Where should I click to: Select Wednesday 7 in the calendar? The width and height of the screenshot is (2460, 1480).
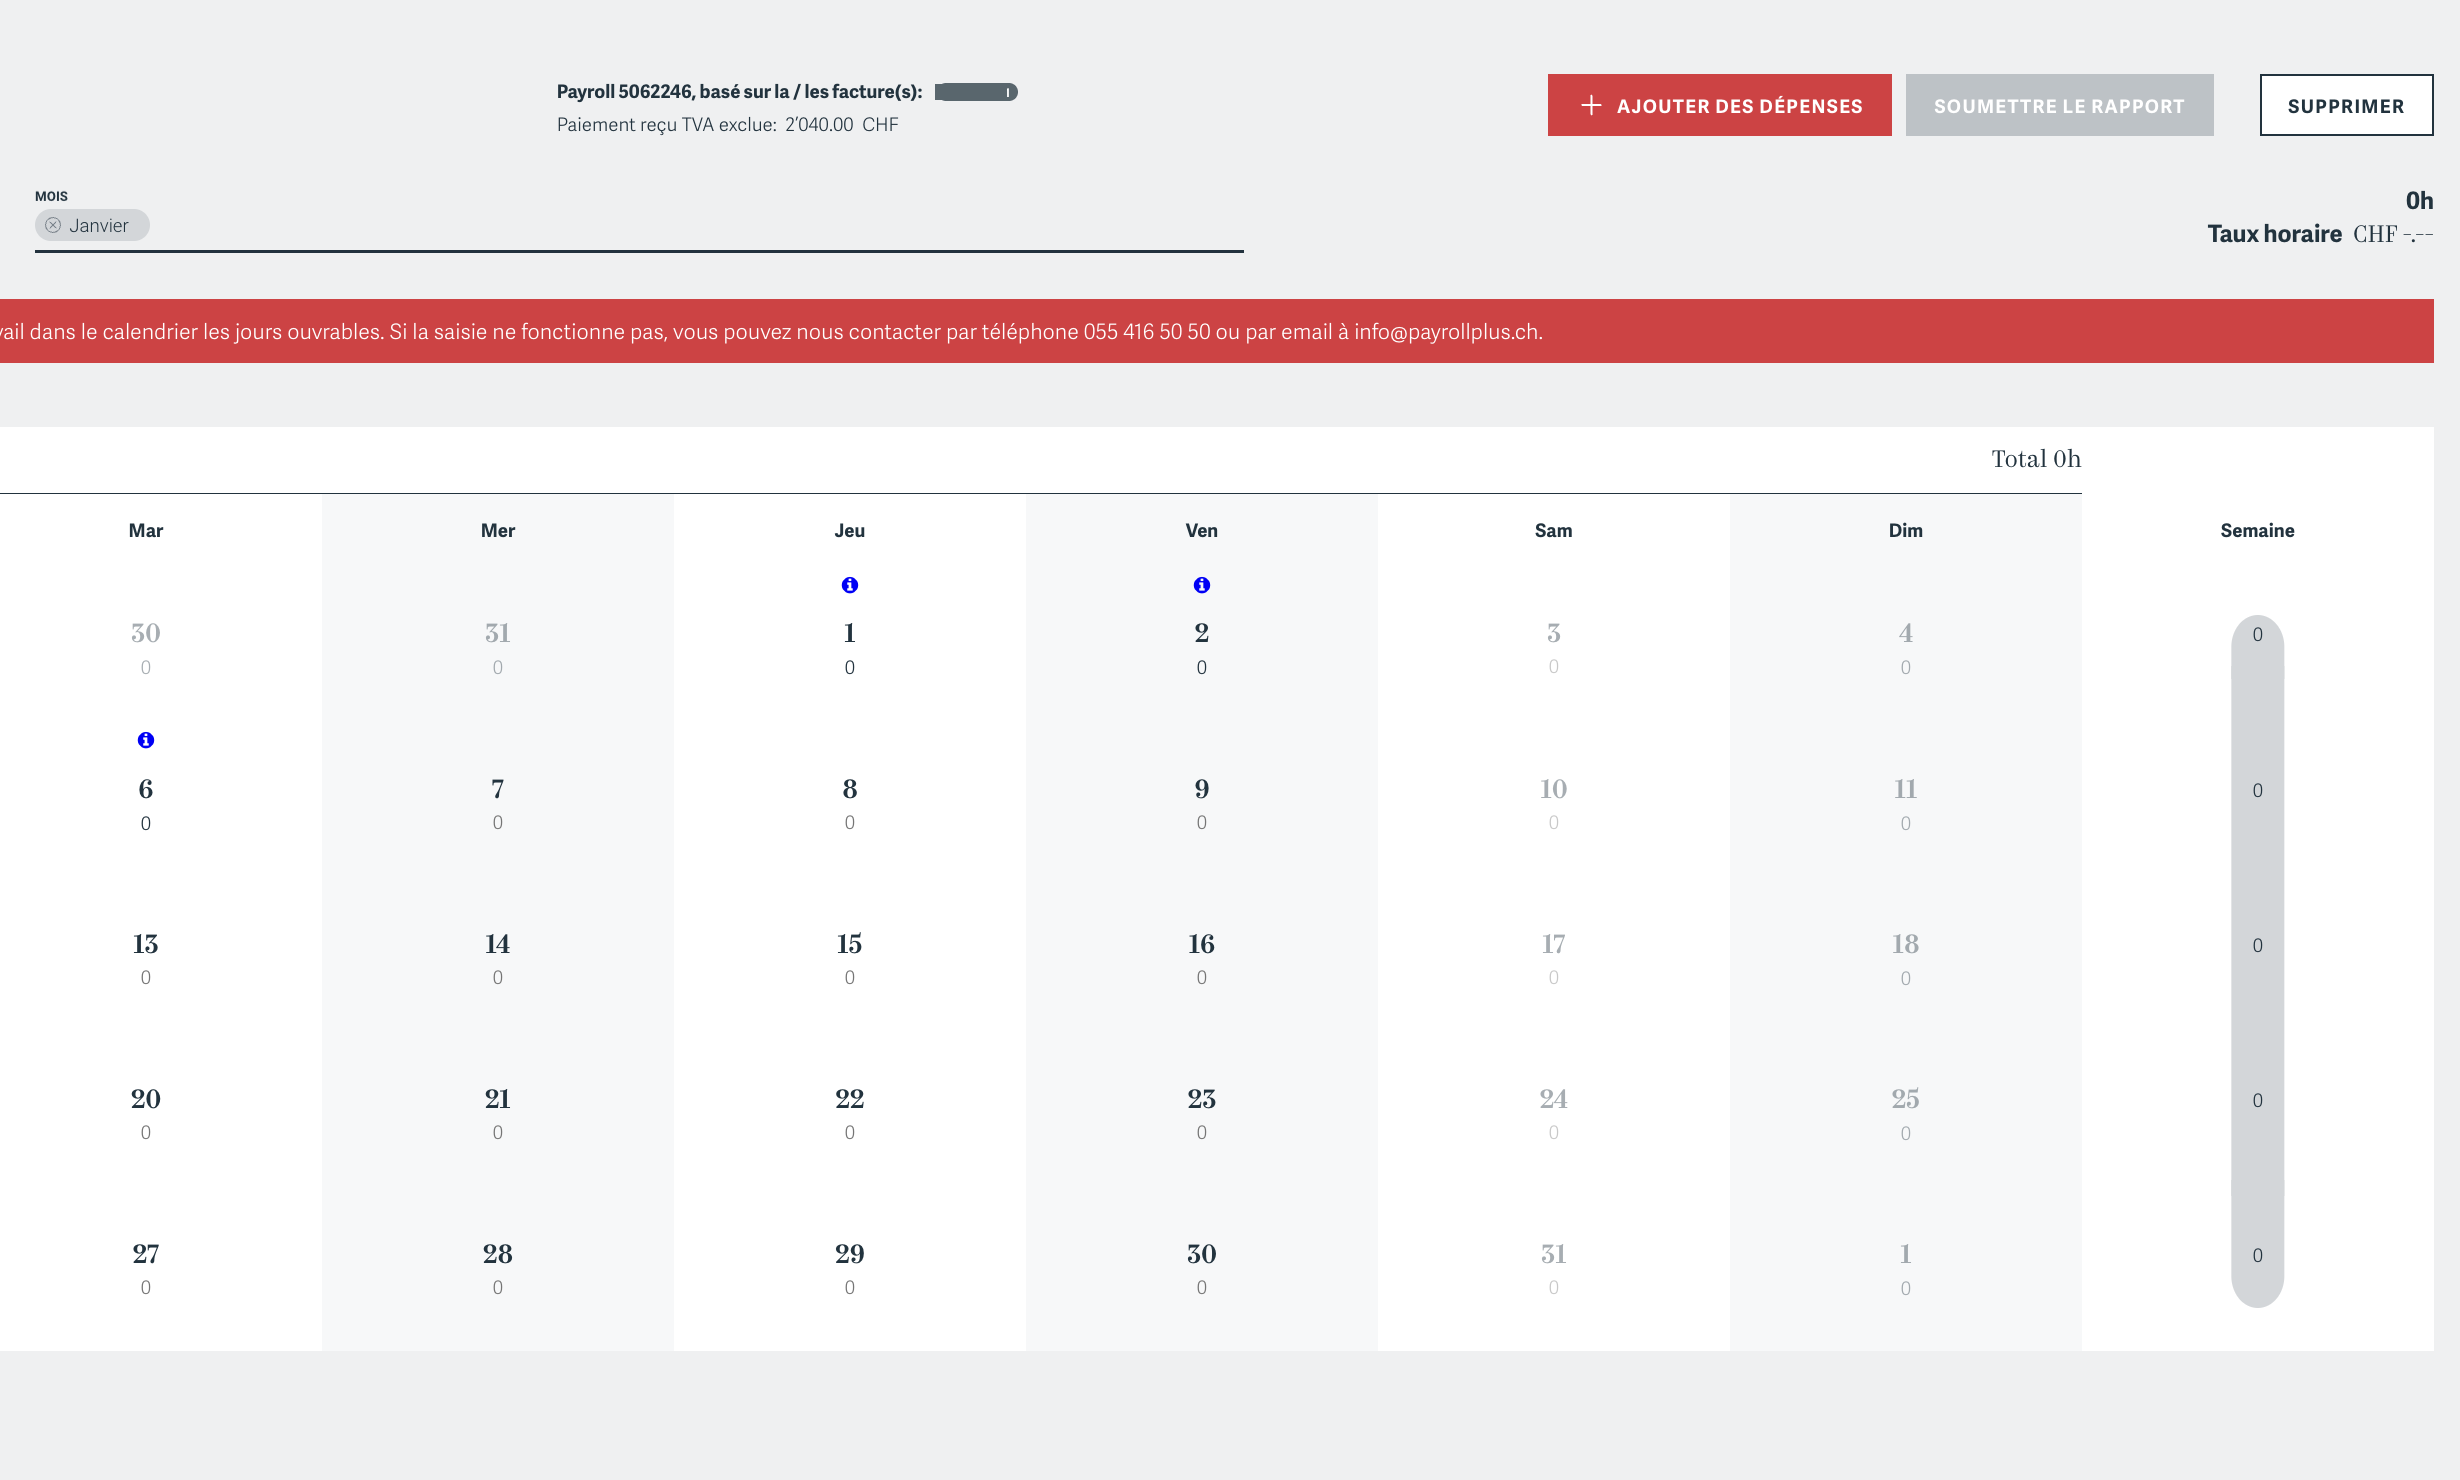pos(497,789)
